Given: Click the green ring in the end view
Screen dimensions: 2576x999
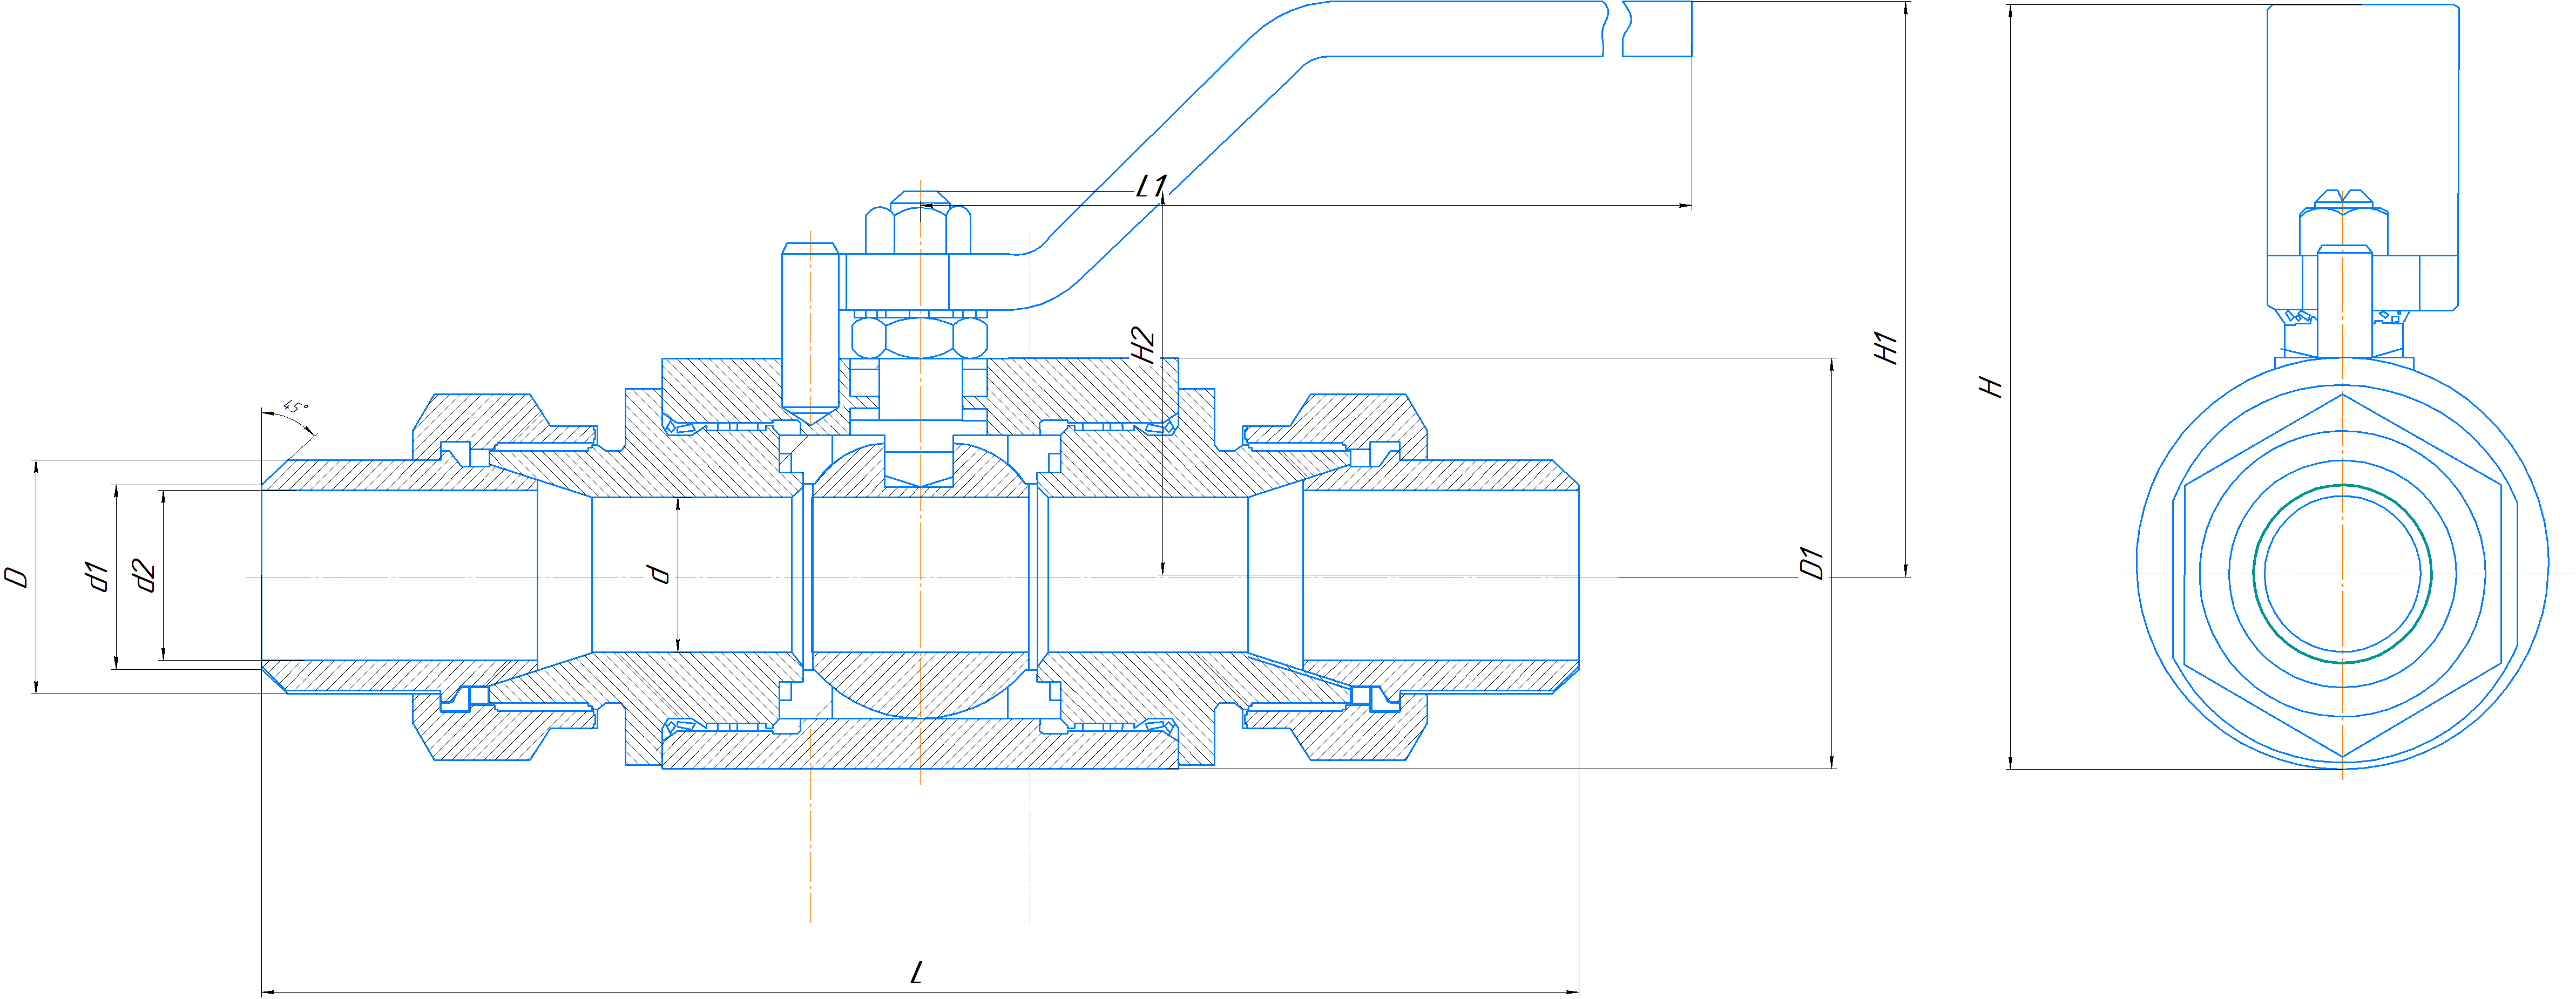Looking at the screenshot, I should click(2342, 574).
